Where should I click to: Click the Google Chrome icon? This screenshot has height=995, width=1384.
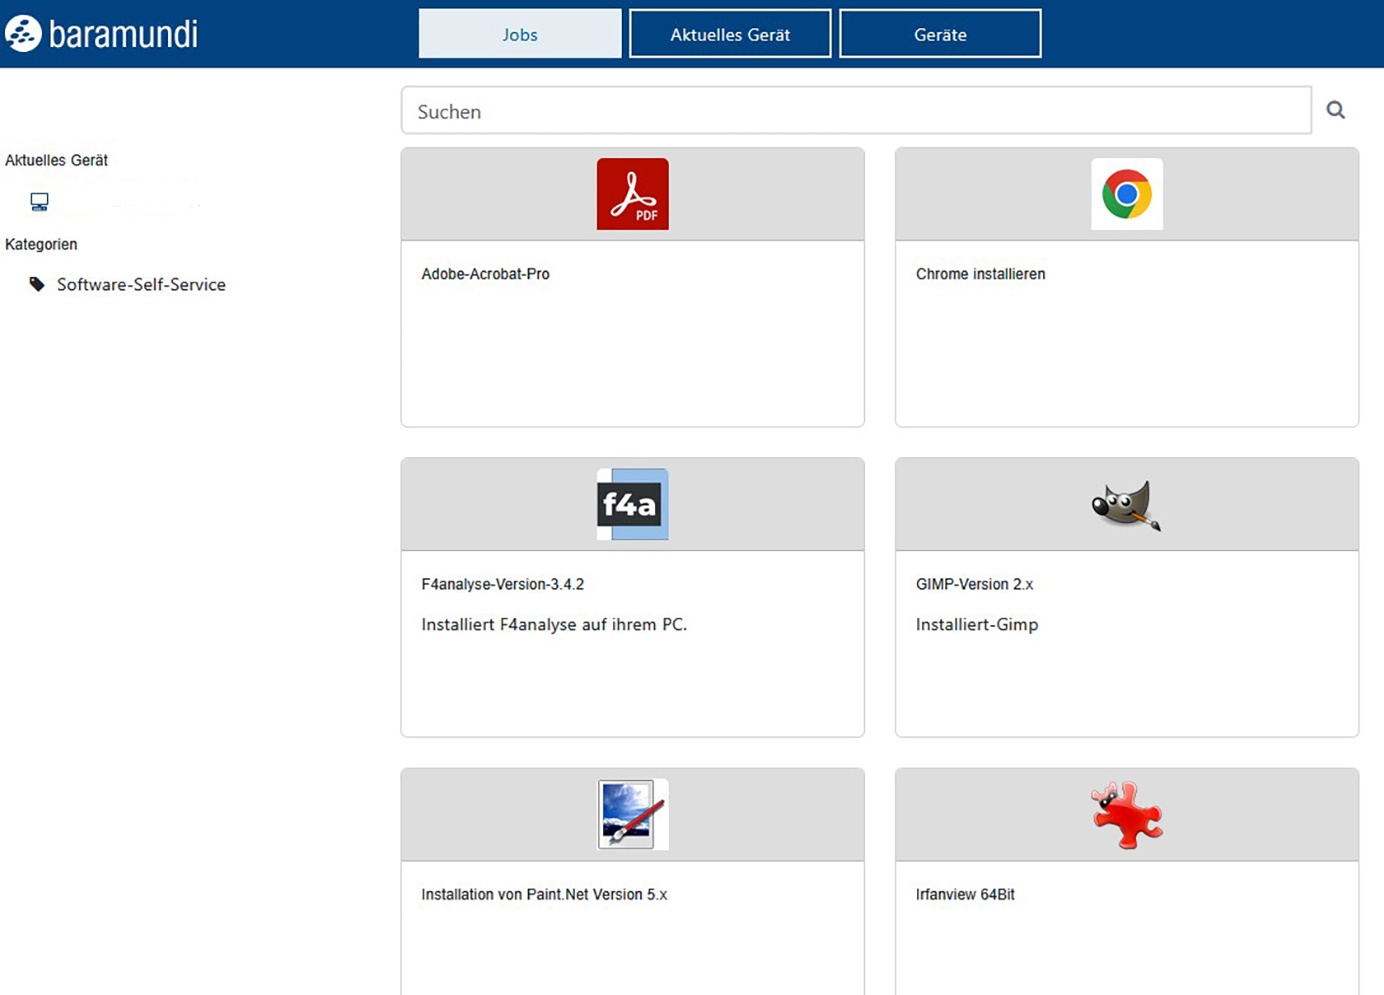tap(1126, 194)
